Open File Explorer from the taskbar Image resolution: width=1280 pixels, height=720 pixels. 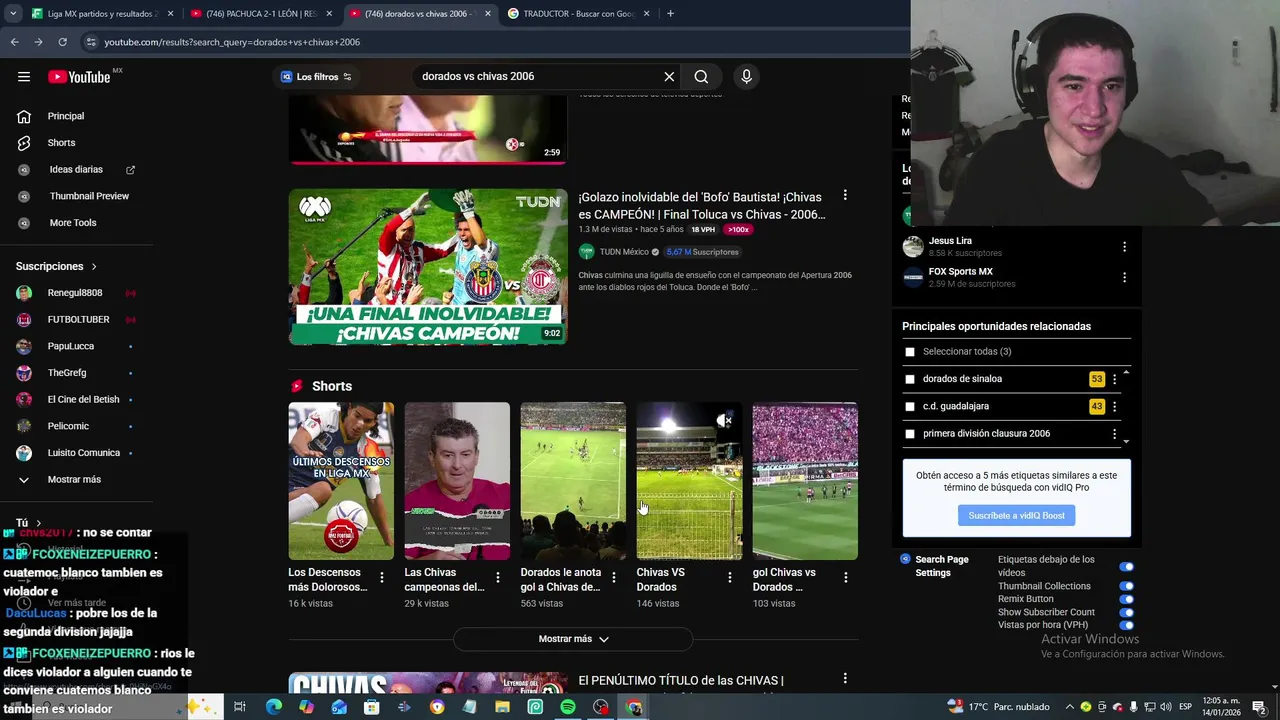click(502, 707)
